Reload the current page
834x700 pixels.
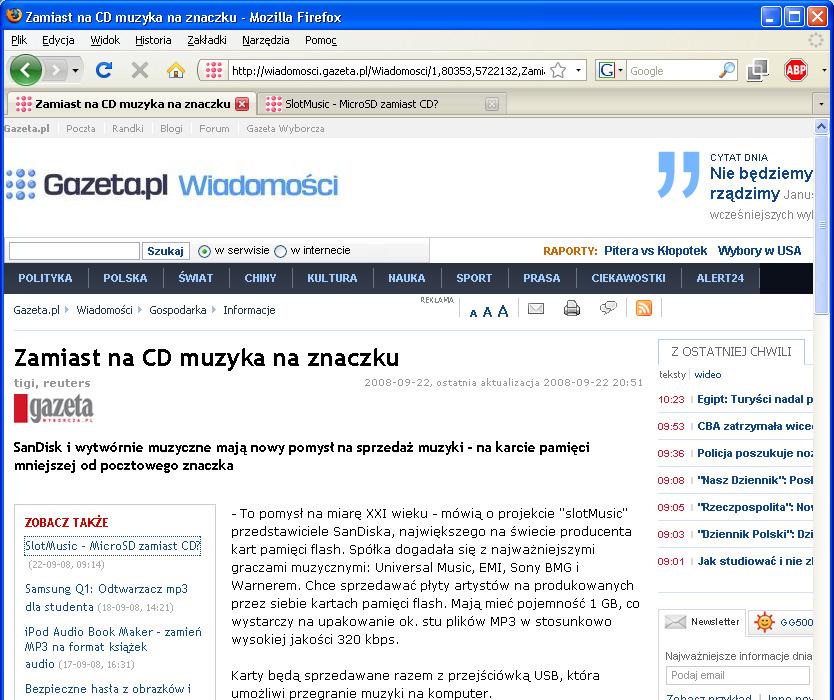(x=104, y=70)
